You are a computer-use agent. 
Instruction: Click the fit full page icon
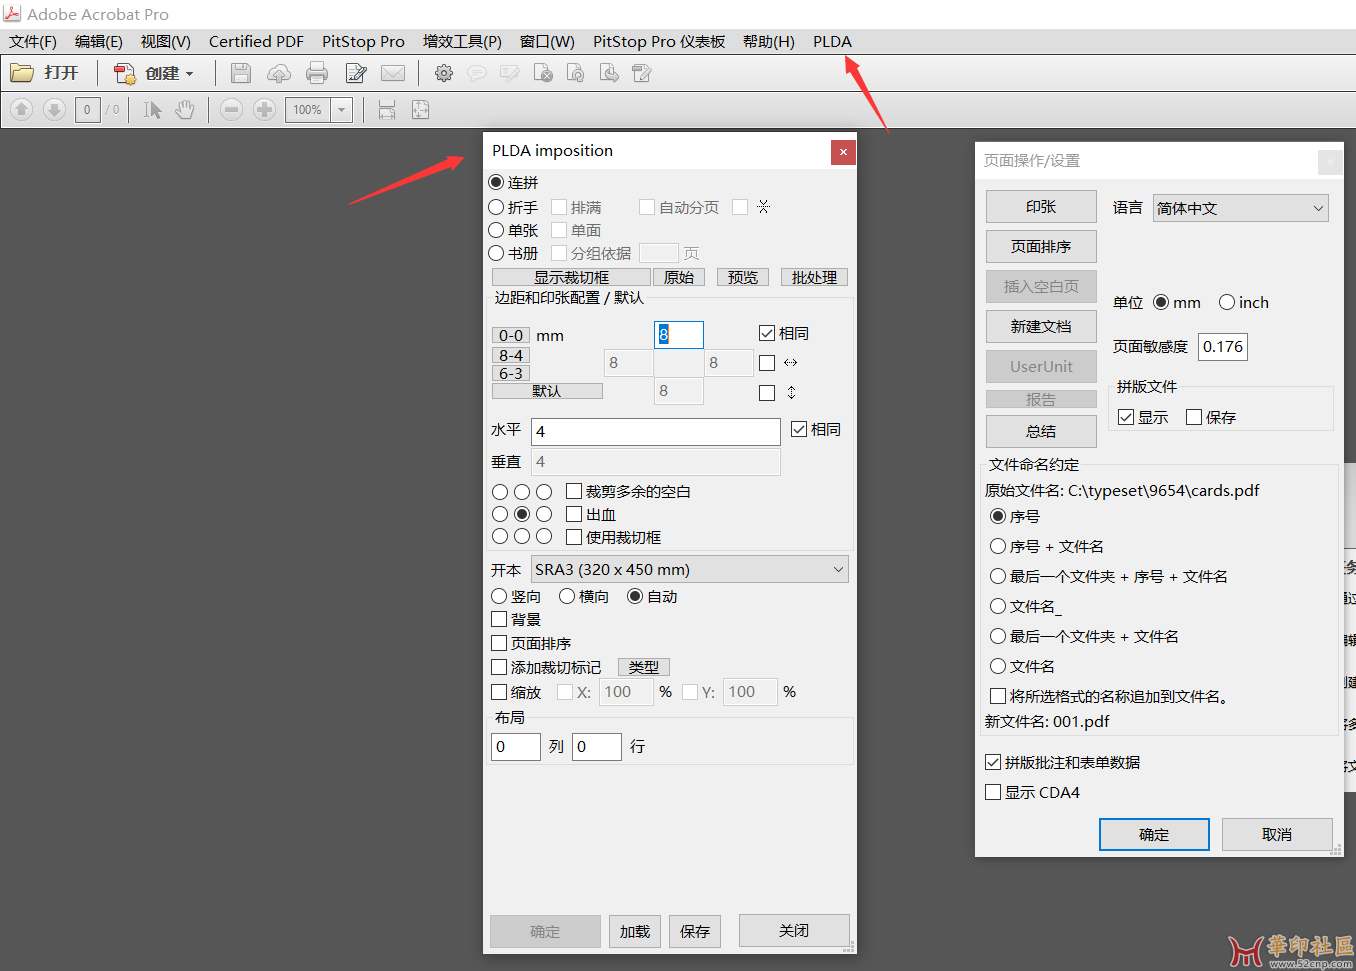tap(420, 109)
